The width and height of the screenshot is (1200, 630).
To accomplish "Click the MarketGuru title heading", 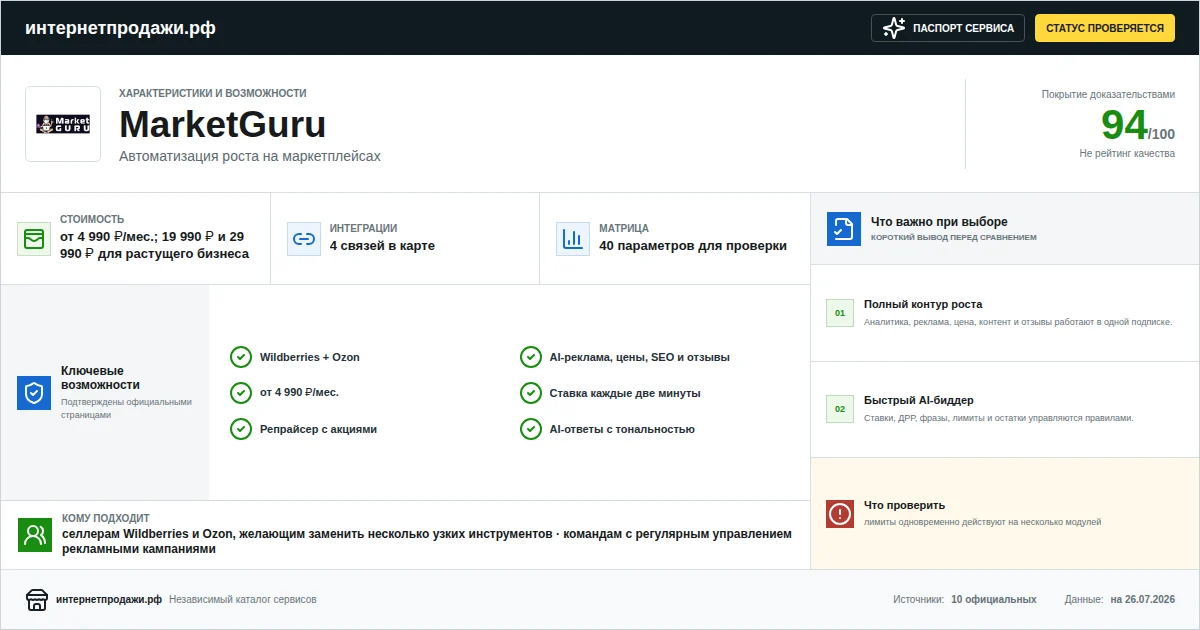I will coord(223,125).
